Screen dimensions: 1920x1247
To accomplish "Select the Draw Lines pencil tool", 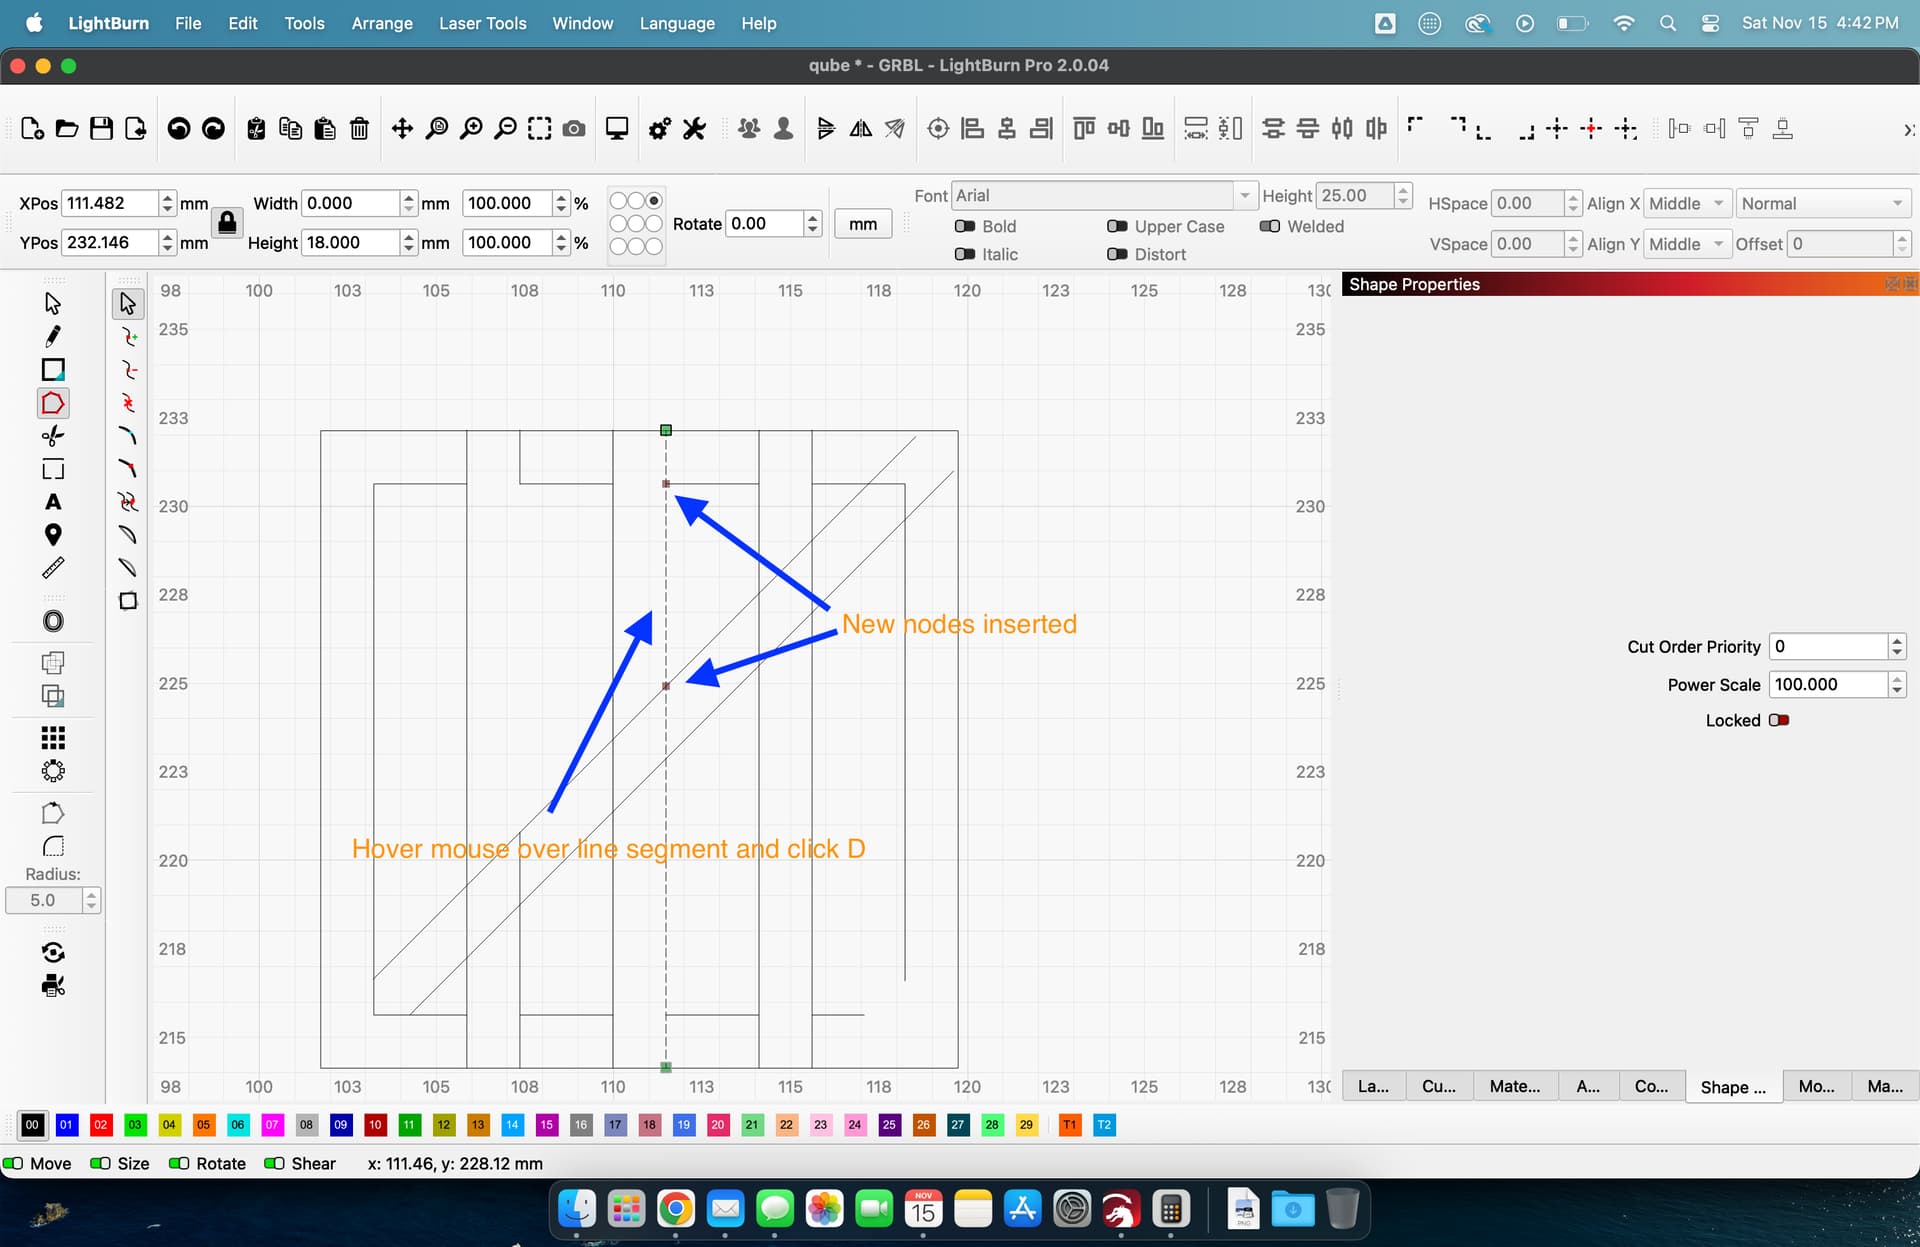I will 53,336.
